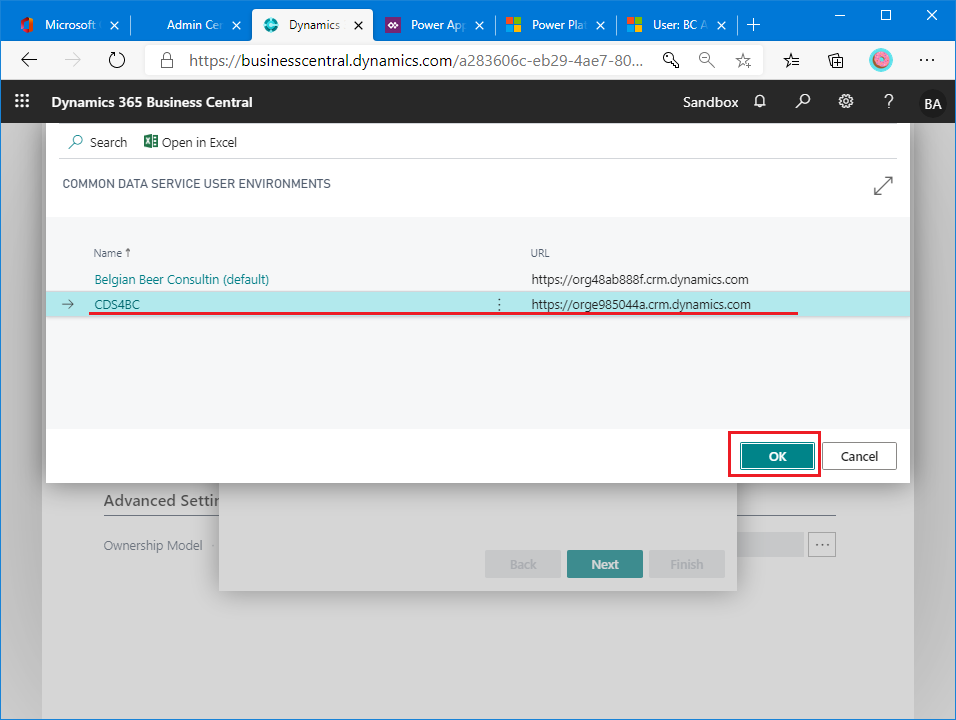Add page to favorites star
This screenshot has height=720, width=956.
[x=743, y=60]
